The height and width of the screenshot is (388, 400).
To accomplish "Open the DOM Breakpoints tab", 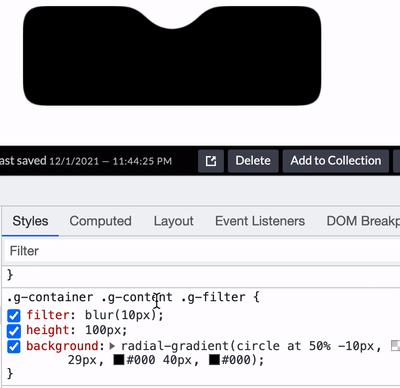I will (363, 221).
